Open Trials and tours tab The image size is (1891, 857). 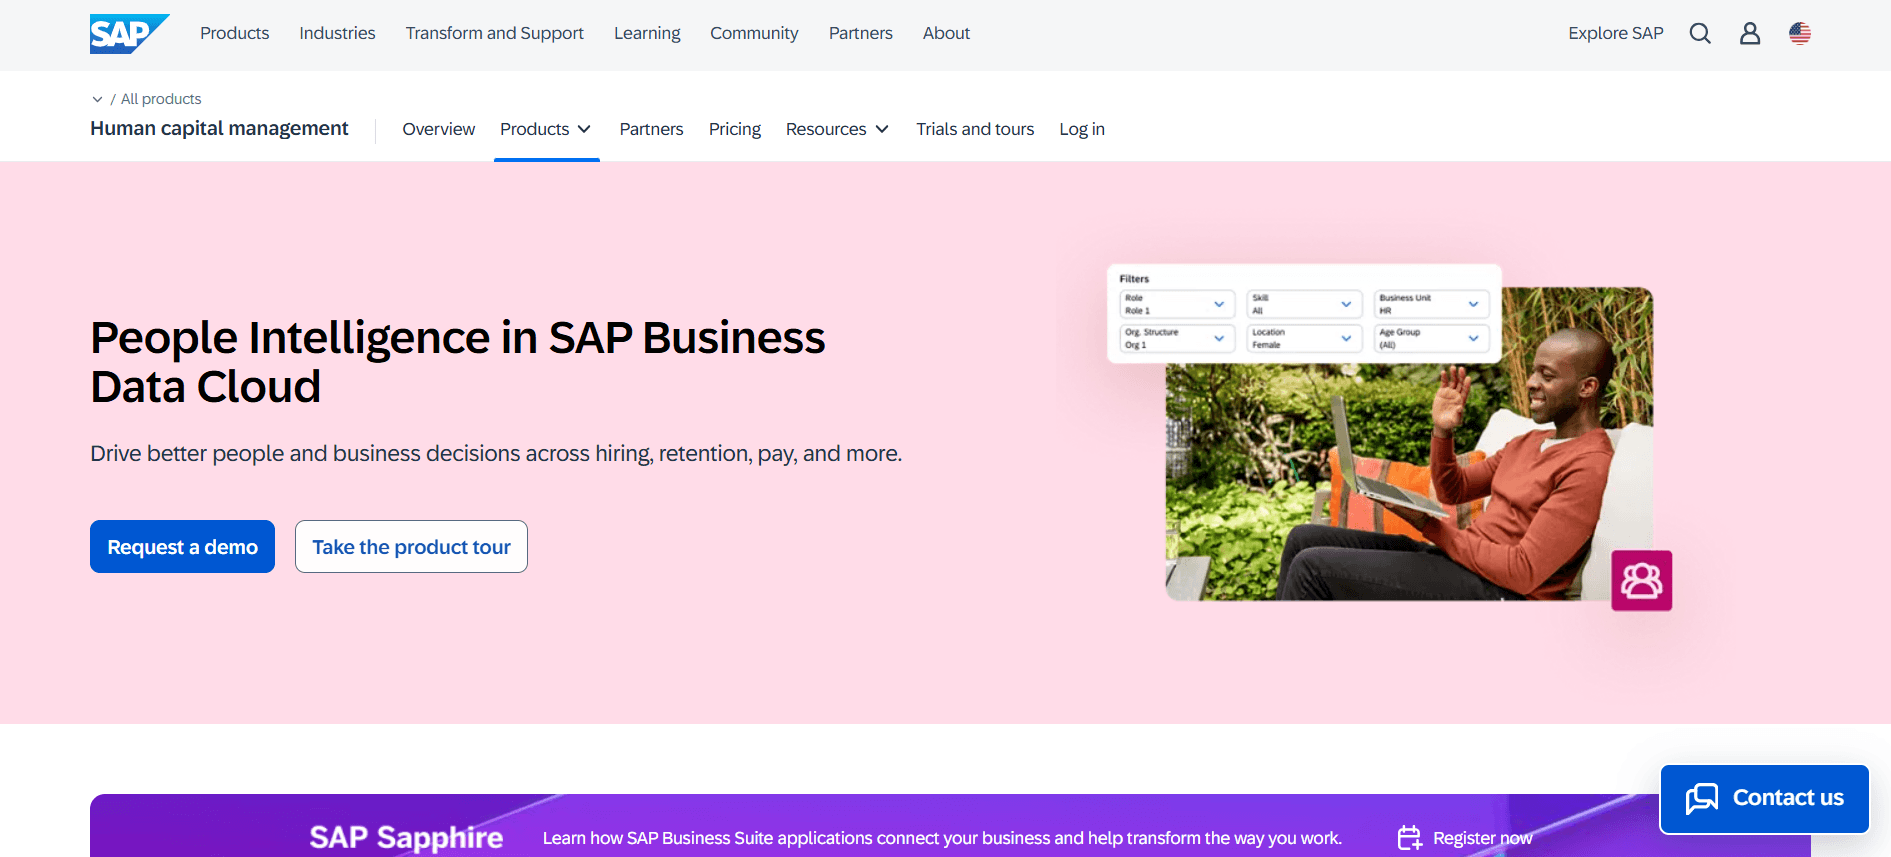tap(975, 129)
